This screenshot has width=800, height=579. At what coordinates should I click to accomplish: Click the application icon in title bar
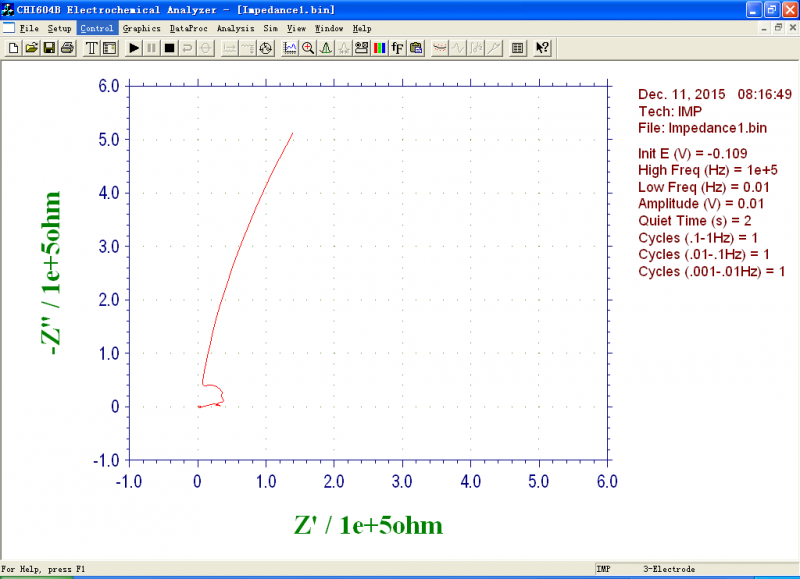8,9
